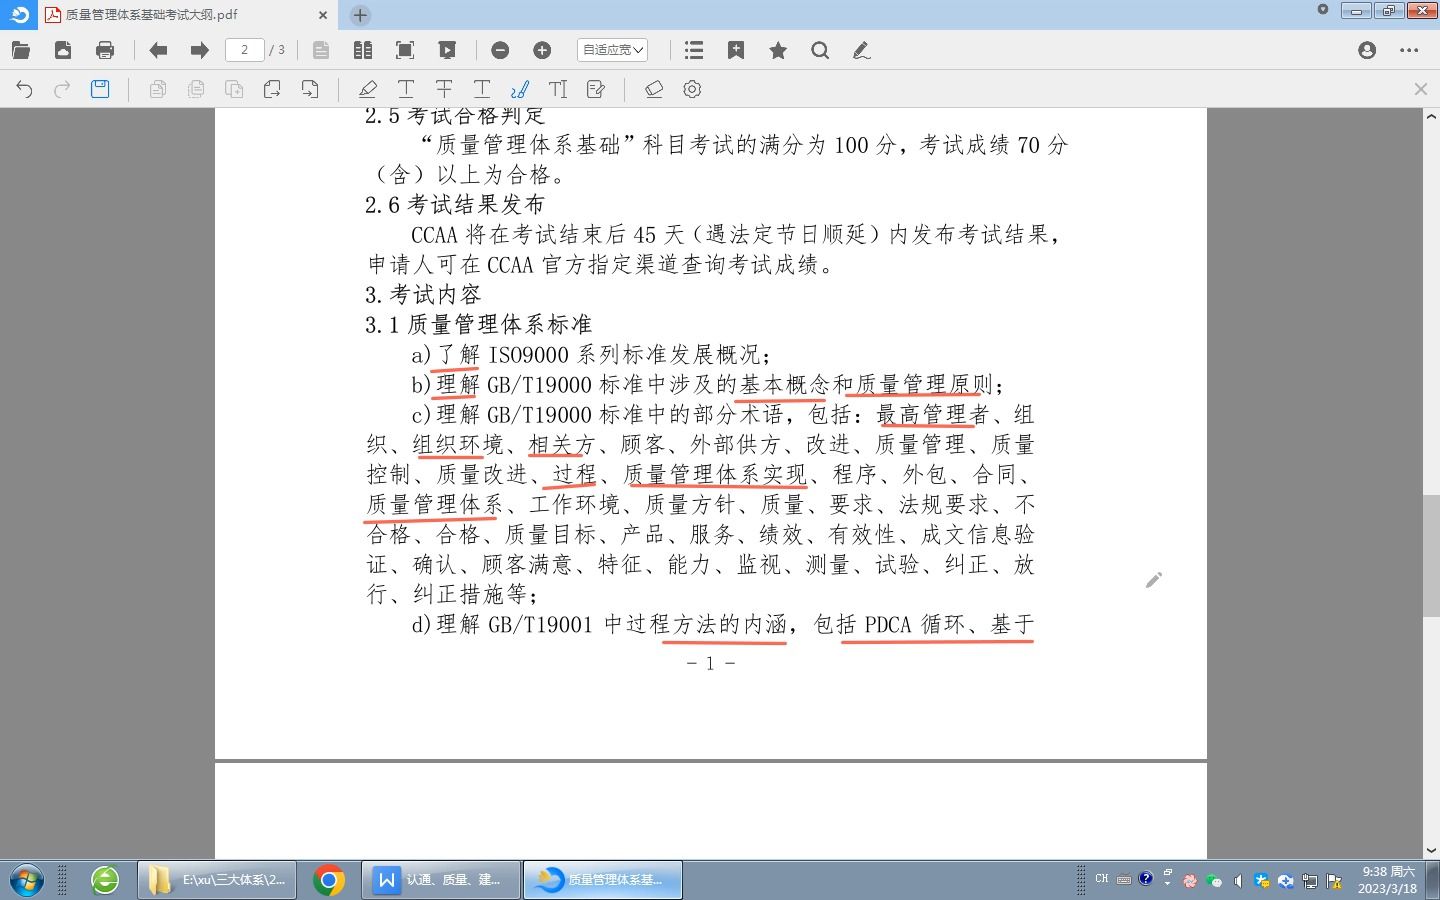Close the annotation toolbar with X
1440x900 pixels.
(1421, 89)
